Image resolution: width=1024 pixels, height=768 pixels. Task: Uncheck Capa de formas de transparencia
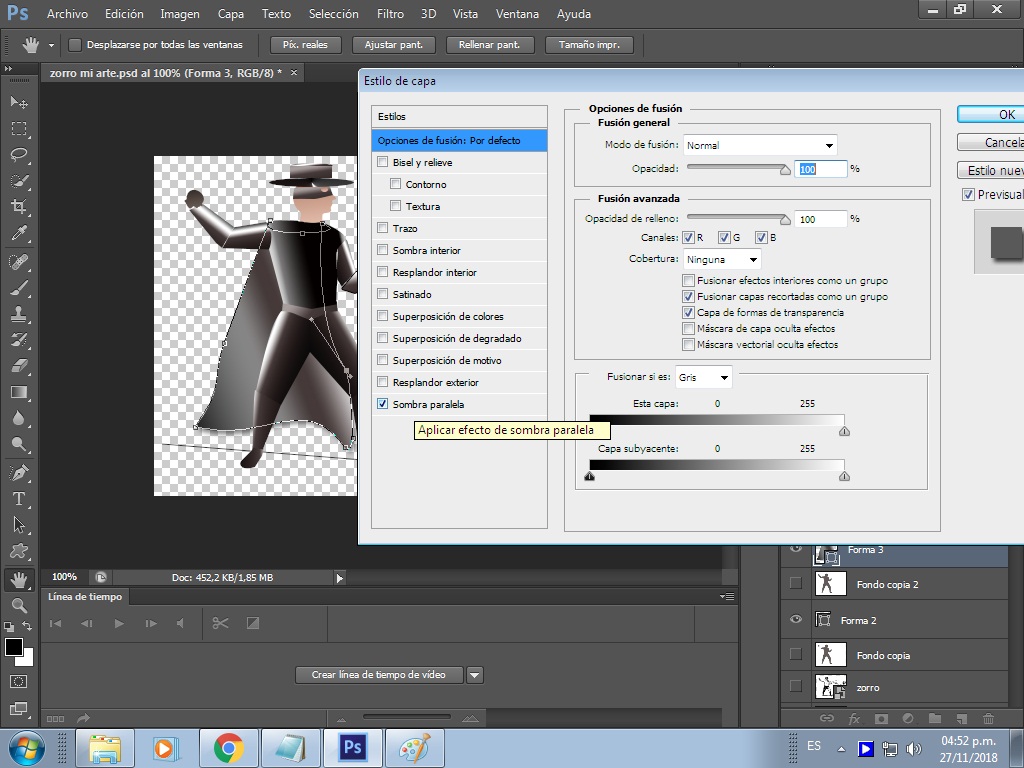688,312
